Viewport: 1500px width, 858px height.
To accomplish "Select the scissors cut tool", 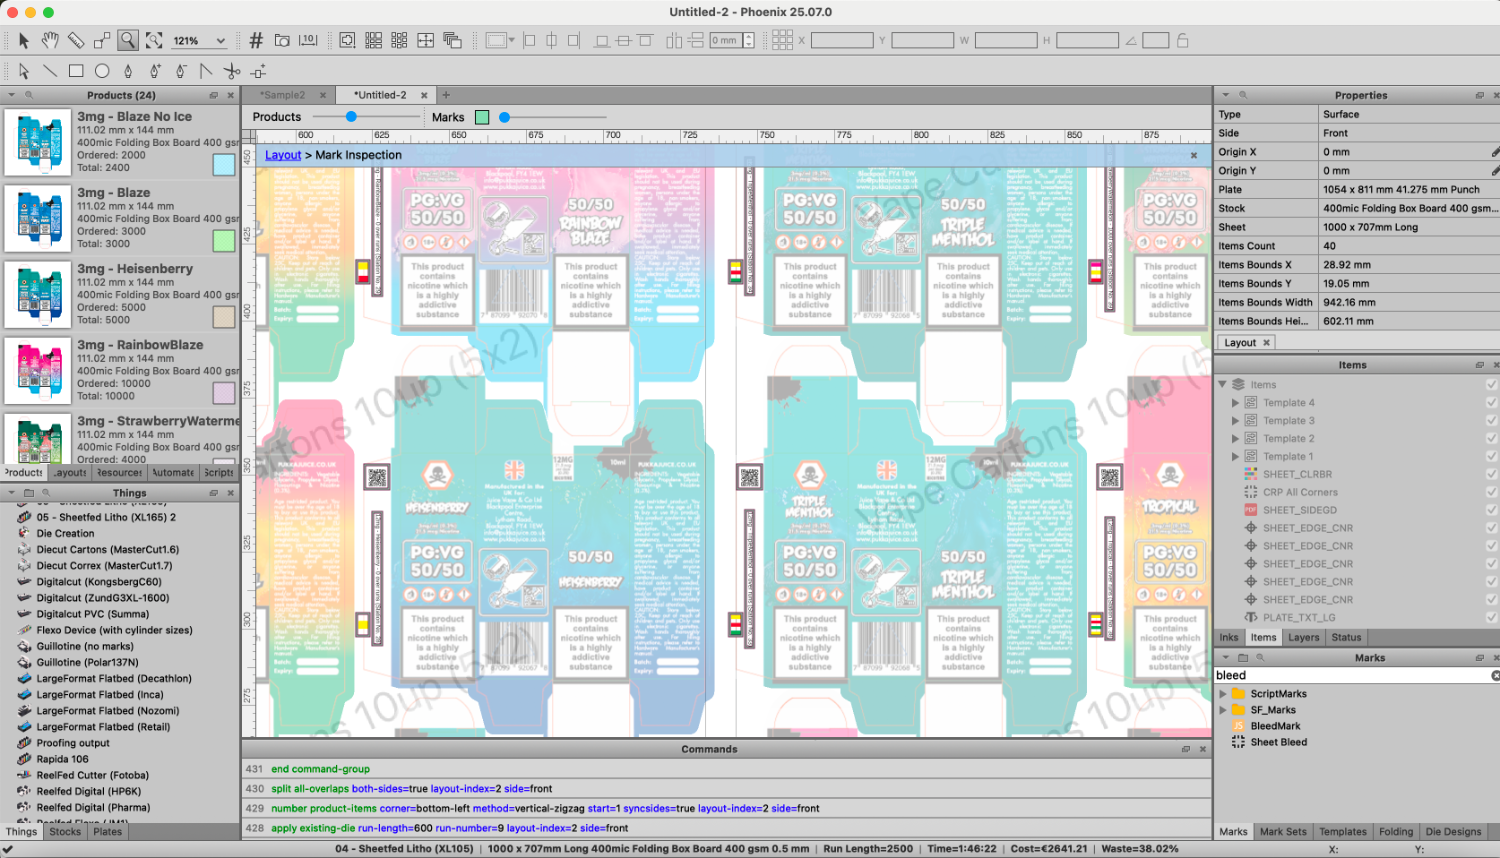I will (232, 71).
